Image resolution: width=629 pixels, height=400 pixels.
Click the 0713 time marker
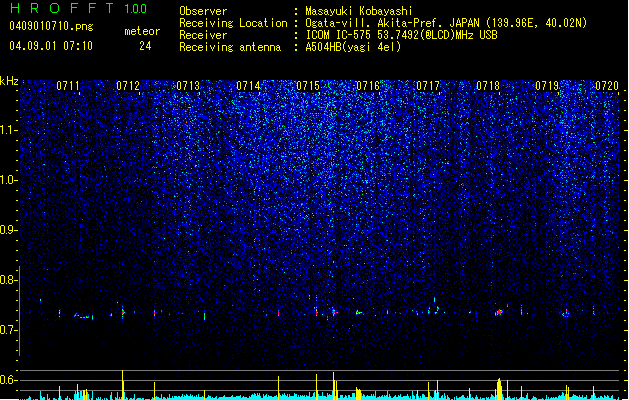coord(188,86)
